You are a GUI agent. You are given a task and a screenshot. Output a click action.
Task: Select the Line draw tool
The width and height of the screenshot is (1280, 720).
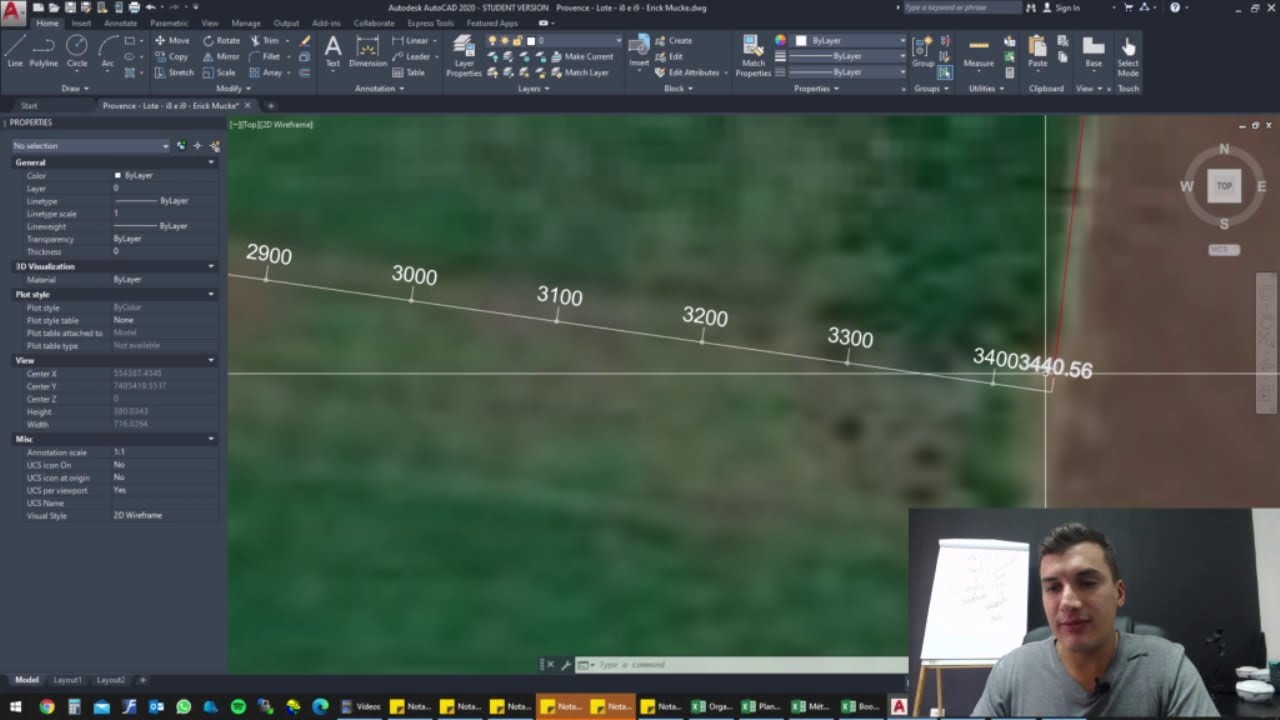coord(14,51)
